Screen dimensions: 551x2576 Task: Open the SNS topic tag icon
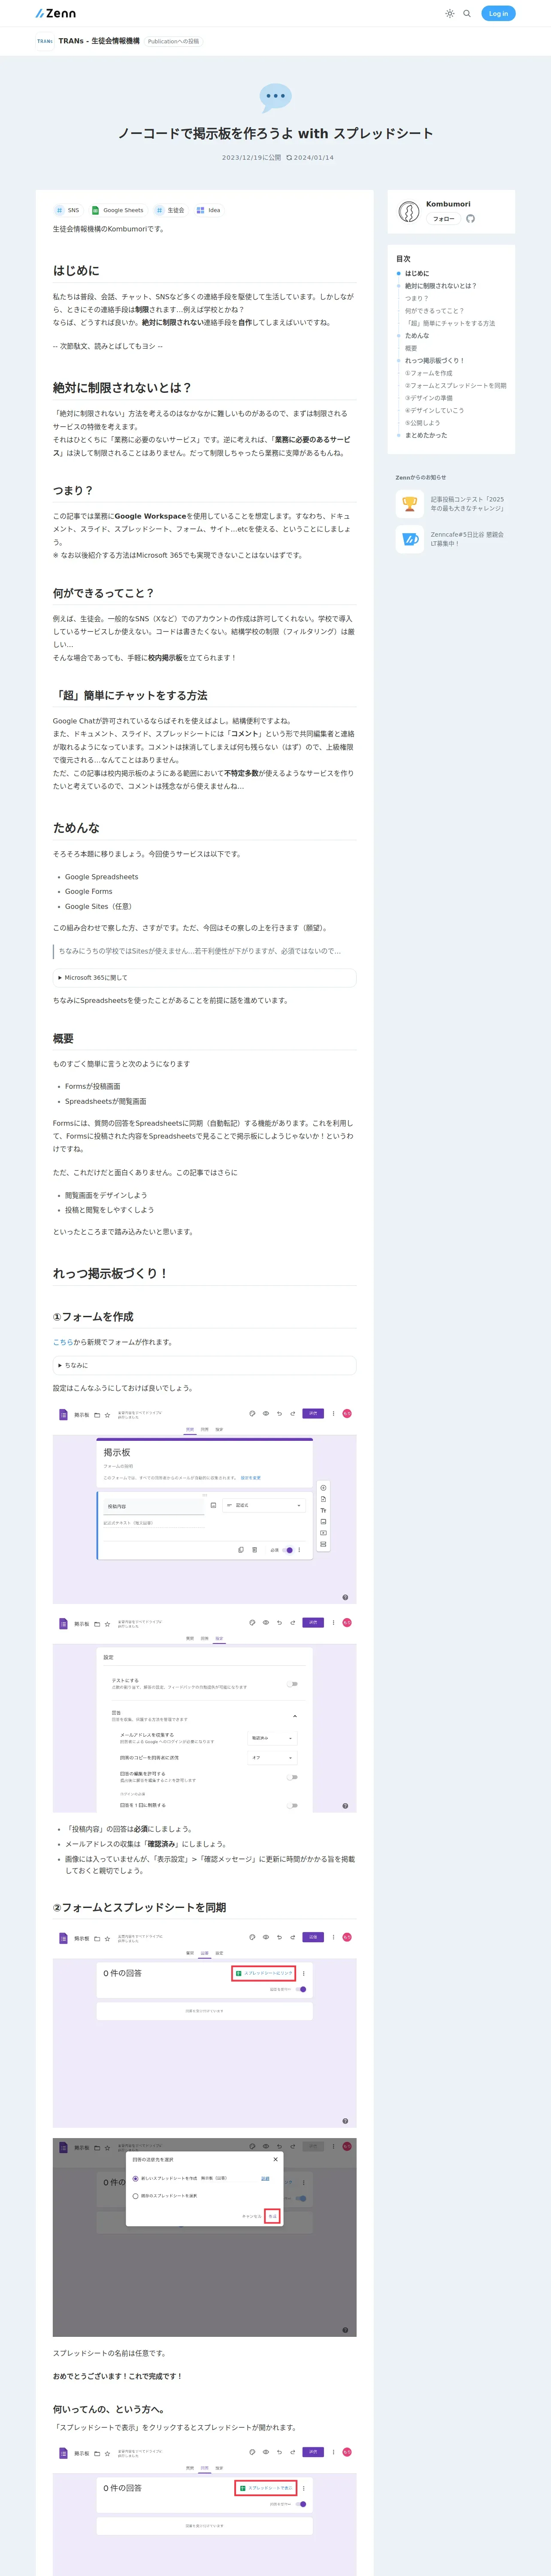[x=59, y=210]
